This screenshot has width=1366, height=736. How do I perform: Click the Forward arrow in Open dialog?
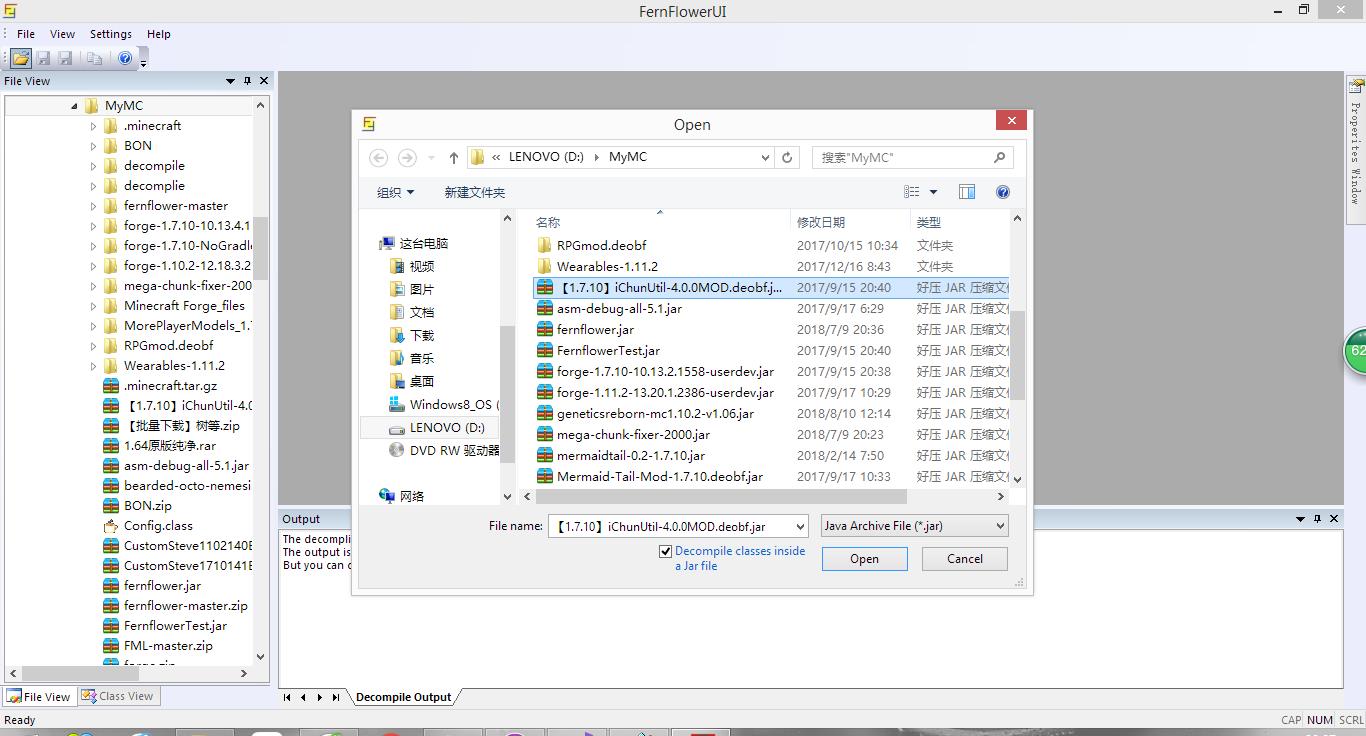click(407, 157)
